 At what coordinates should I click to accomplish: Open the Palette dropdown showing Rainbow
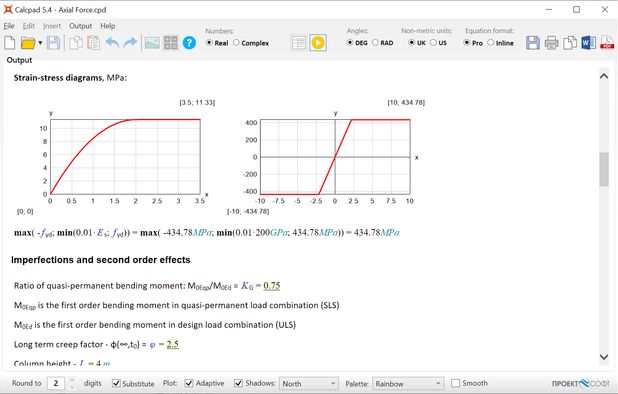tap(408, 383)
